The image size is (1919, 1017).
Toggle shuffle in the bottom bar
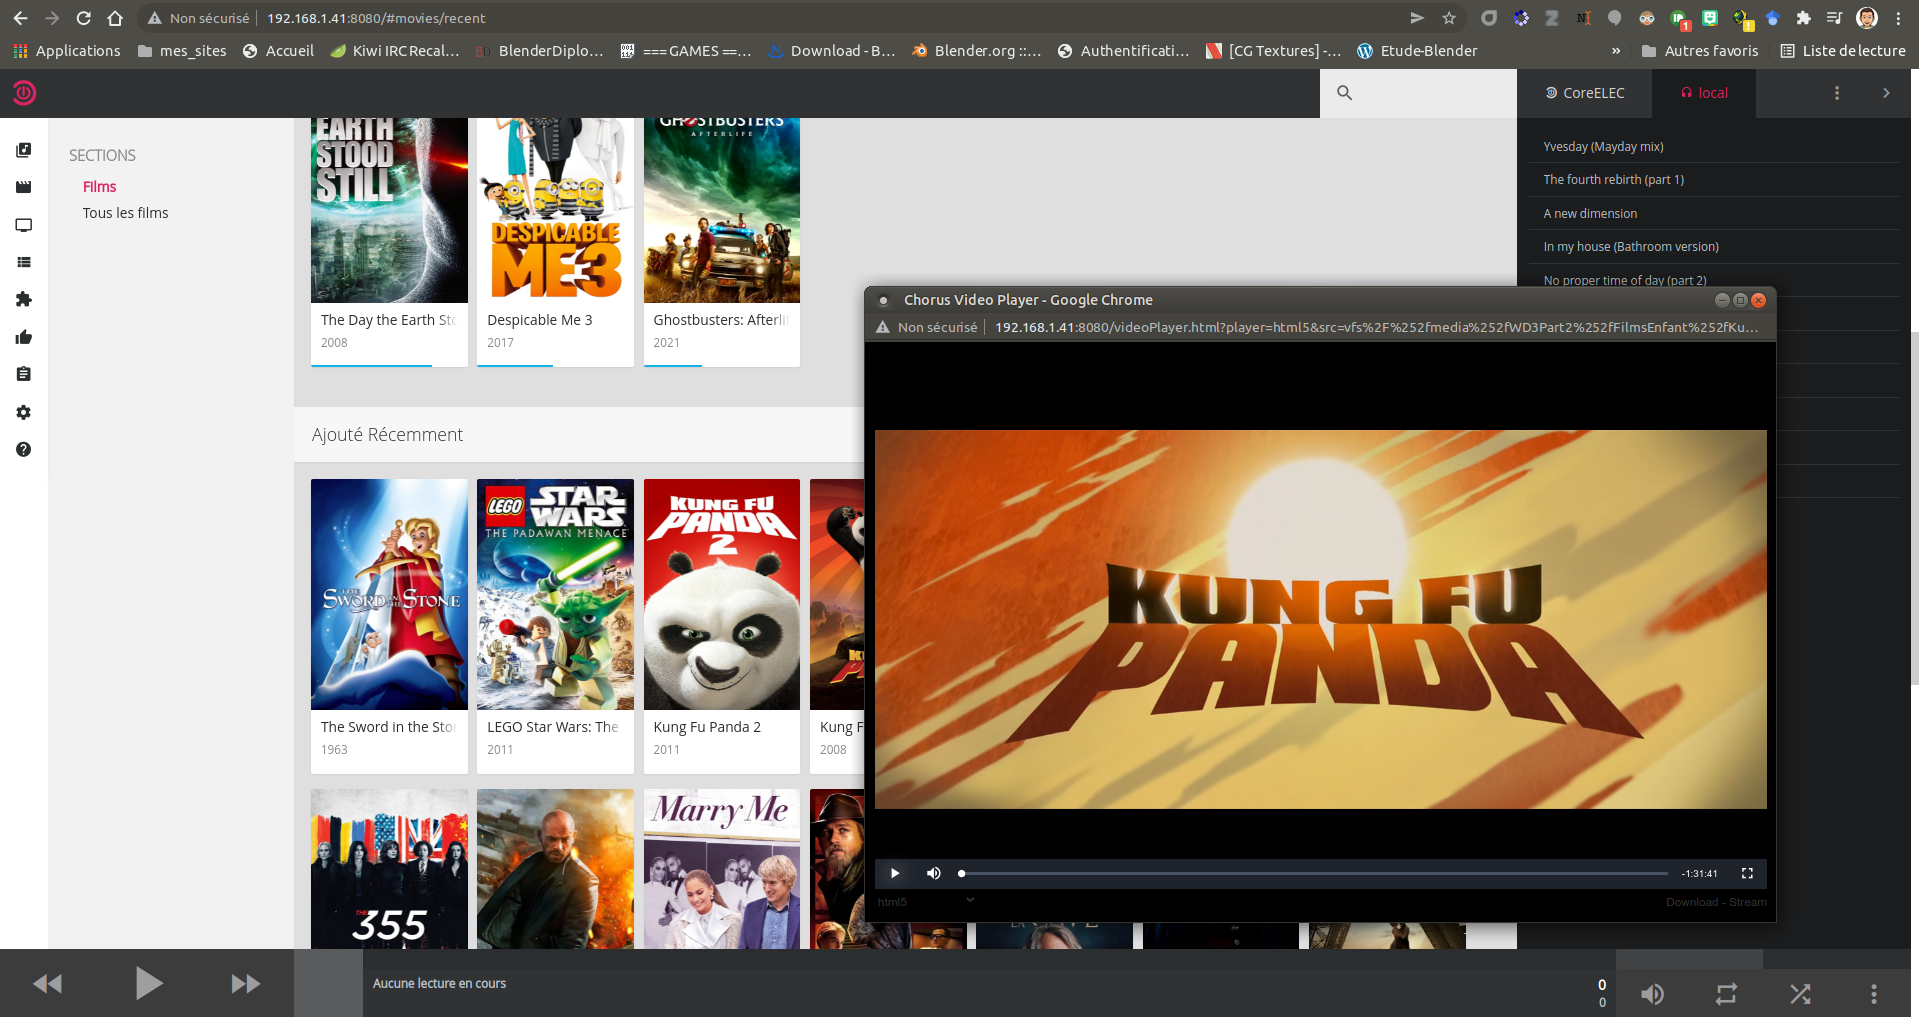[x=1800, y=994]
